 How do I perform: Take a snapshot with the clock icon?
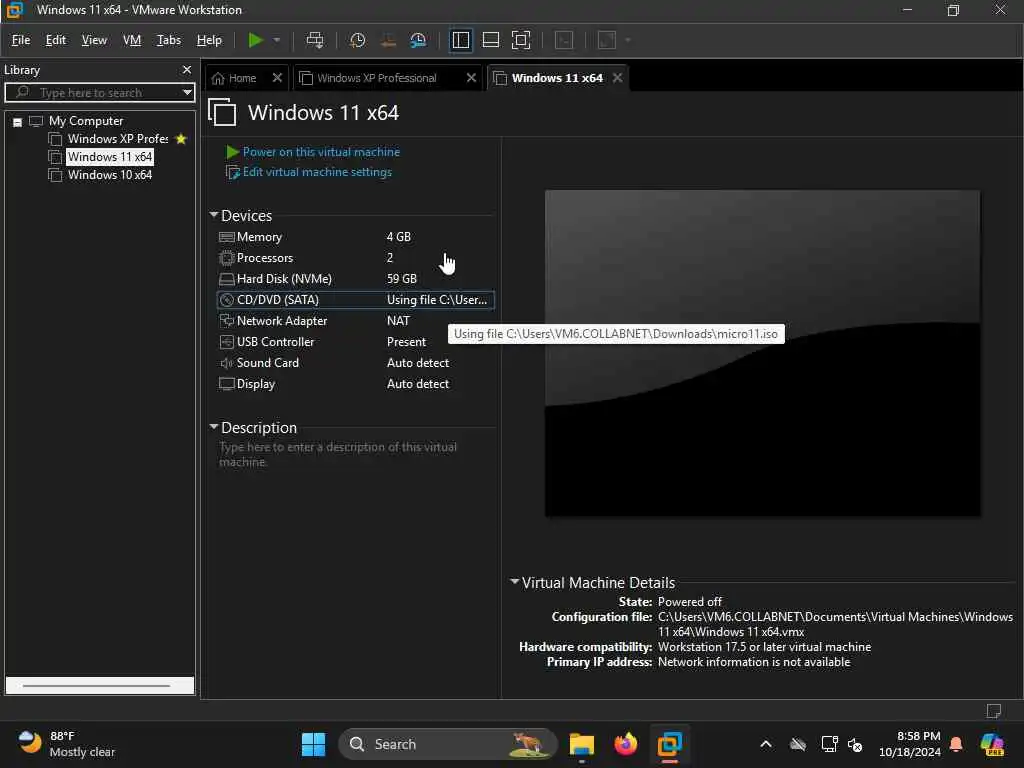coord(357,40)
